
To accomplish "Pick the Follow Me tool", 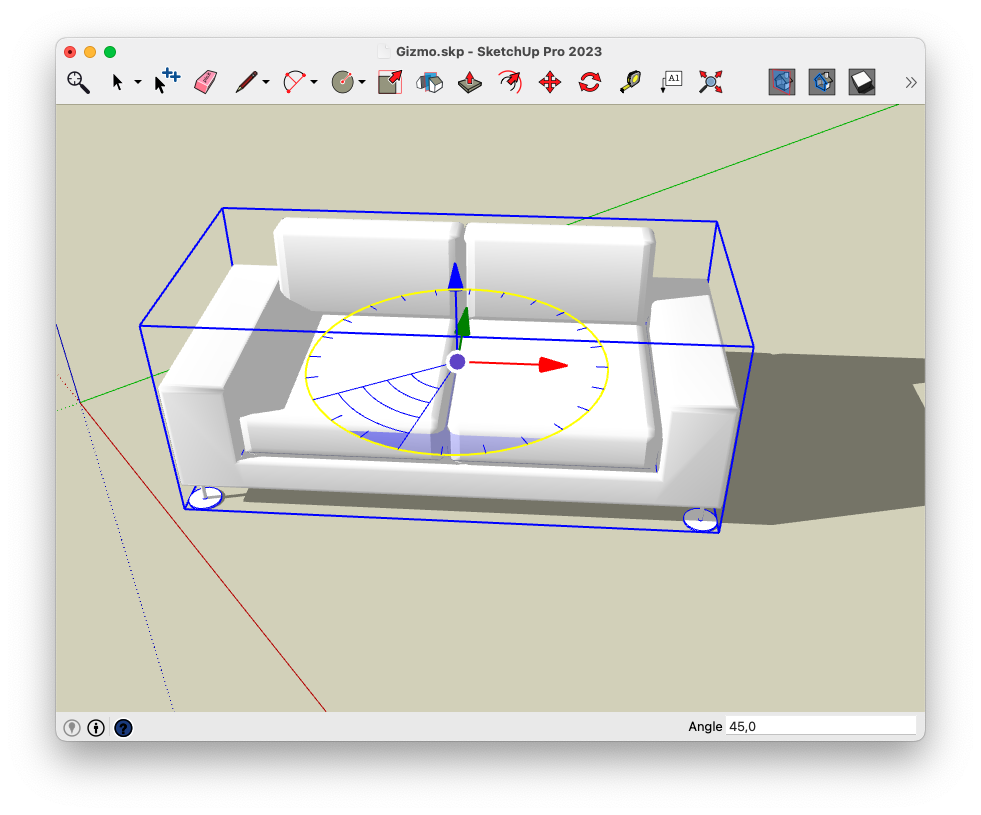I will coord(429,82).
